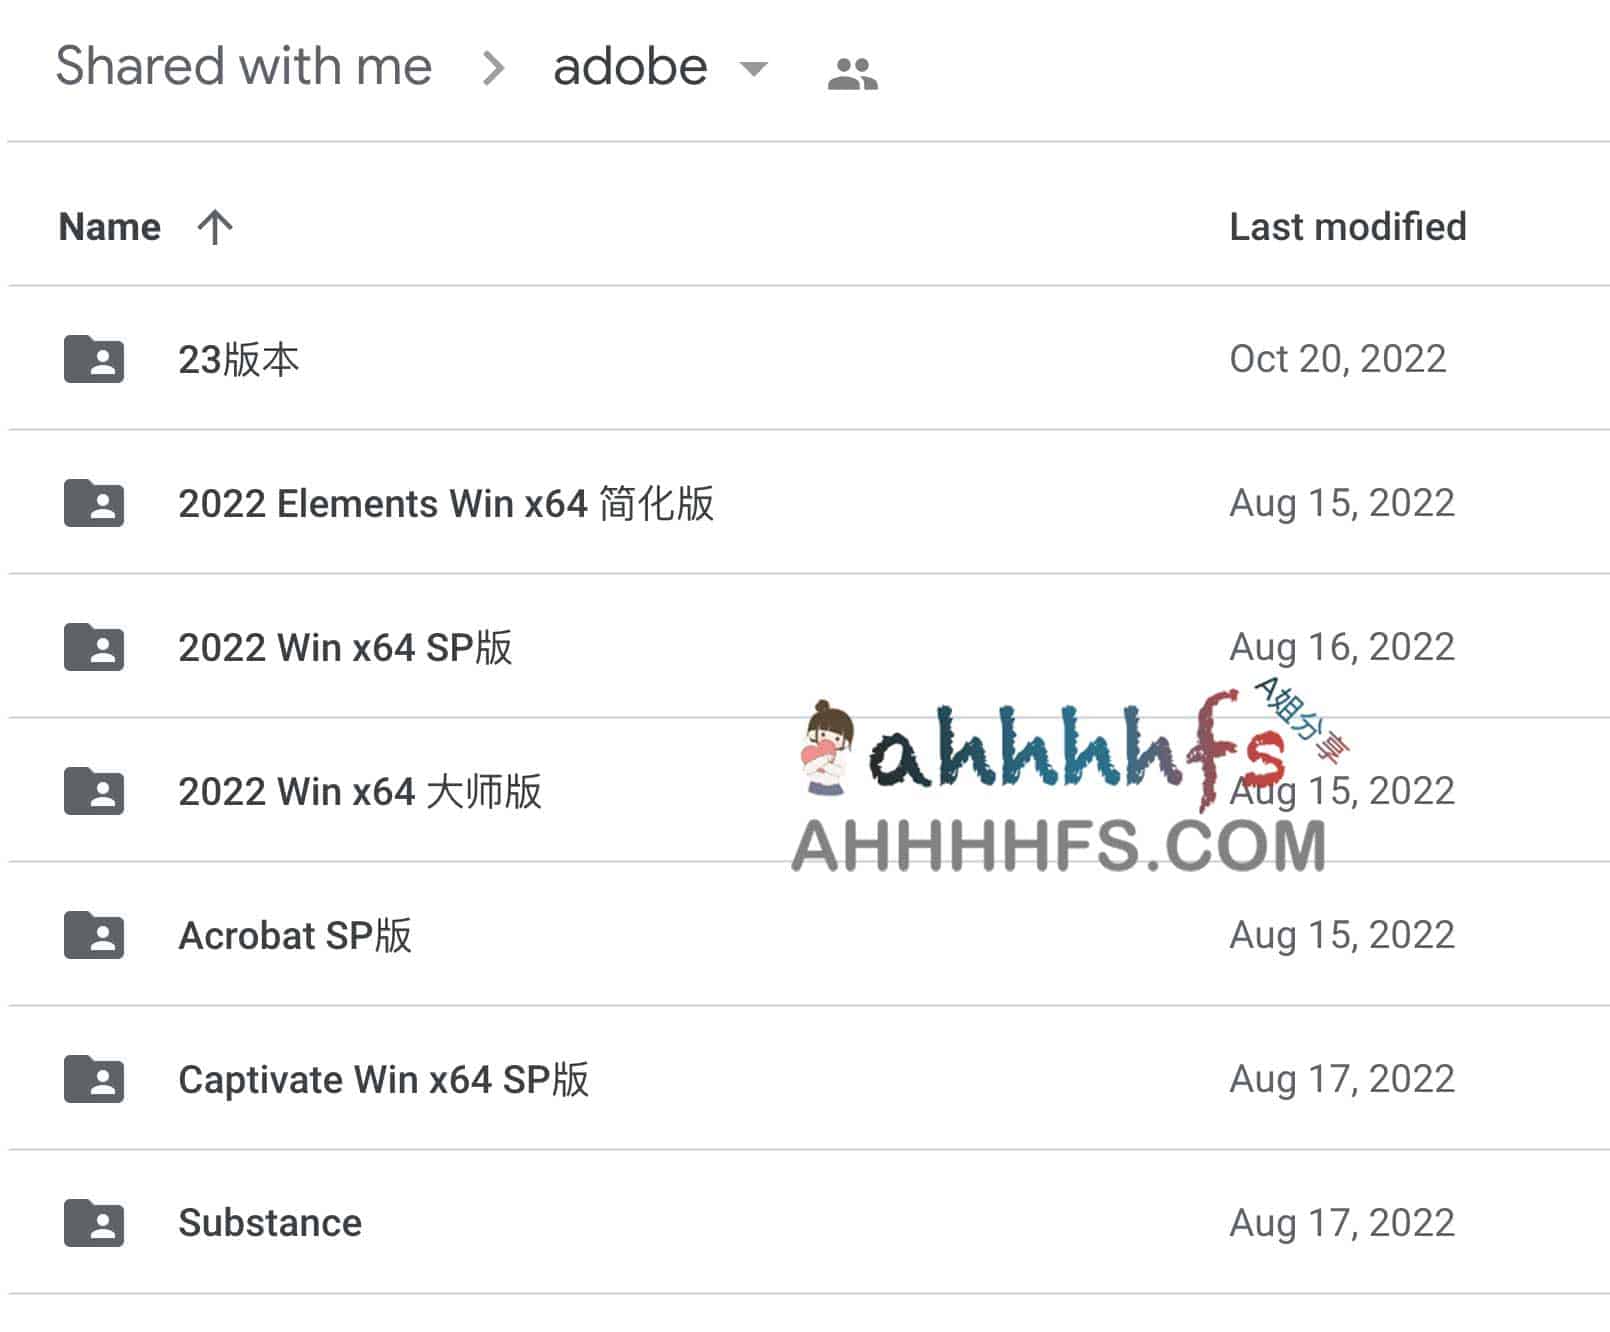Sort by the Name column header
The width and height of the screenshot is (1610, 1332).
[110, 227]
